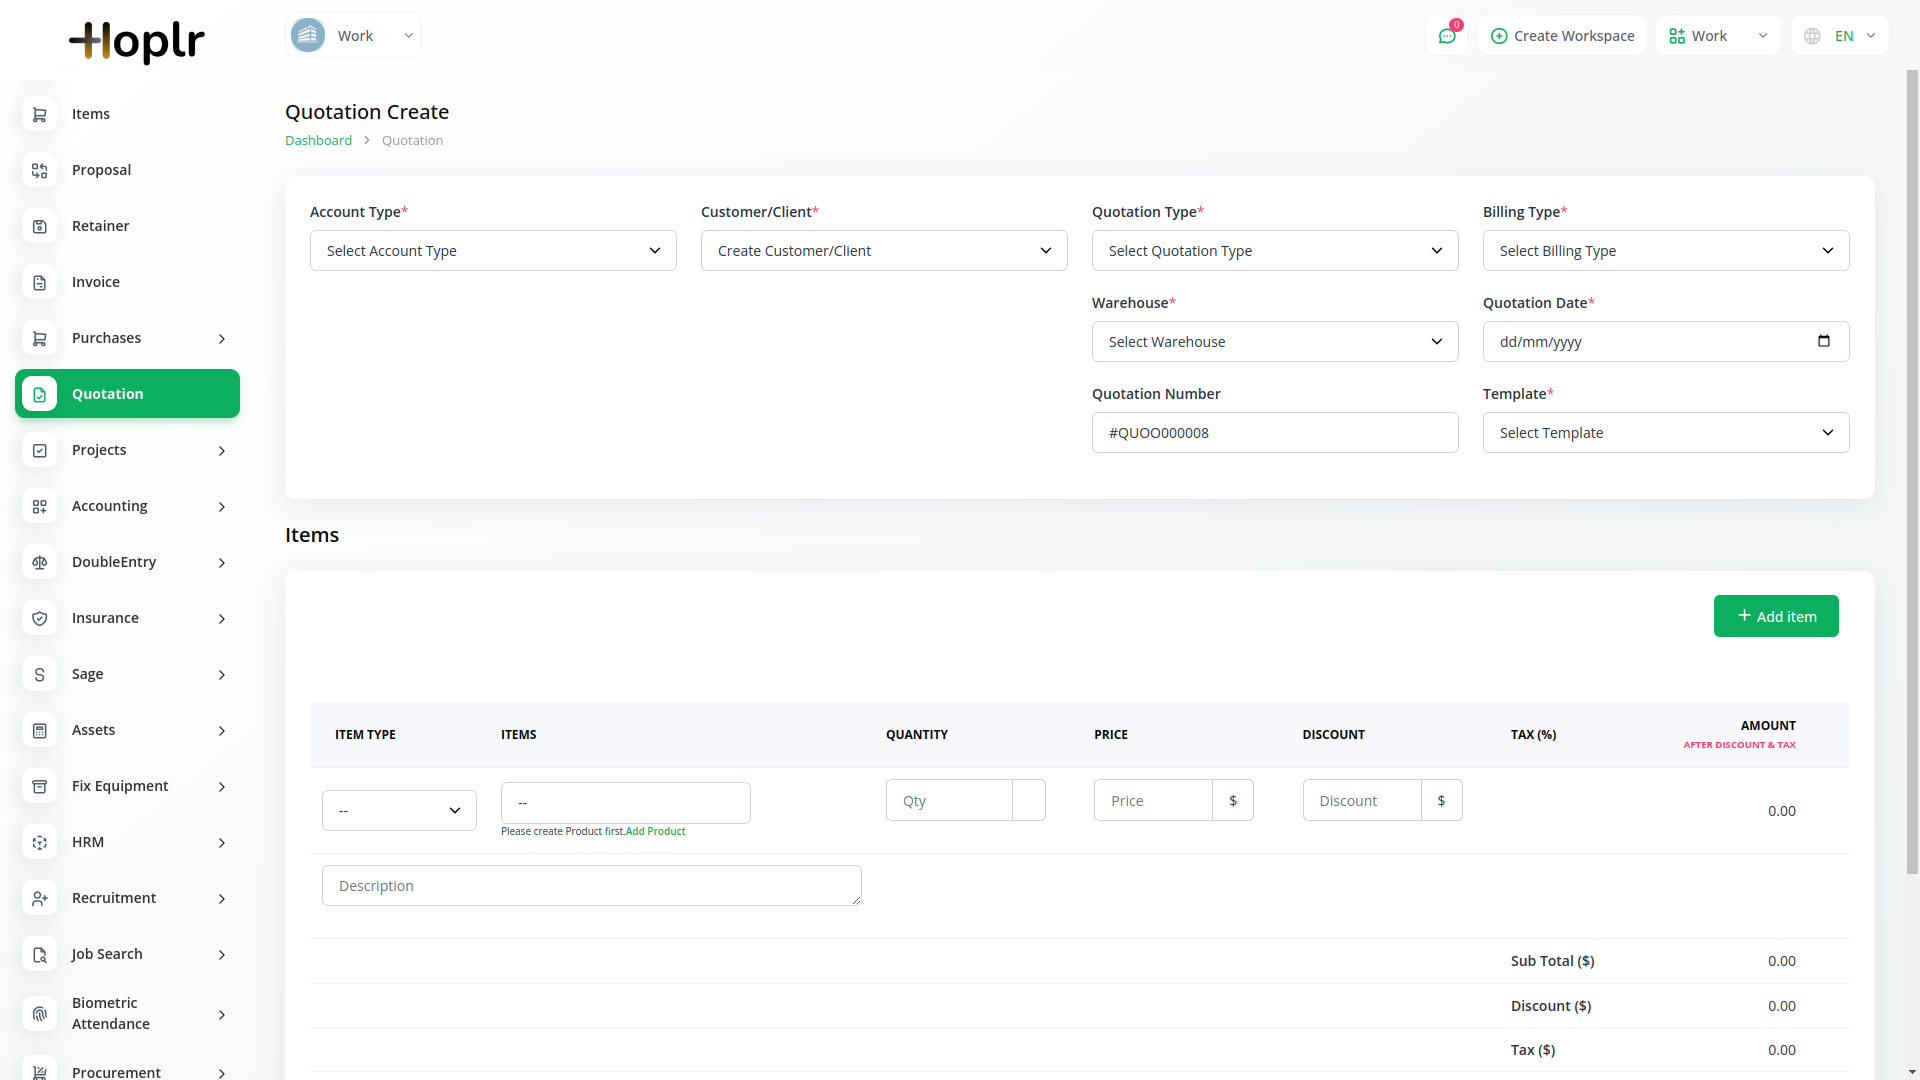Screen dimensions: 1920x1080
Task: Click the Discount input field
Action: coord(1362,800)
